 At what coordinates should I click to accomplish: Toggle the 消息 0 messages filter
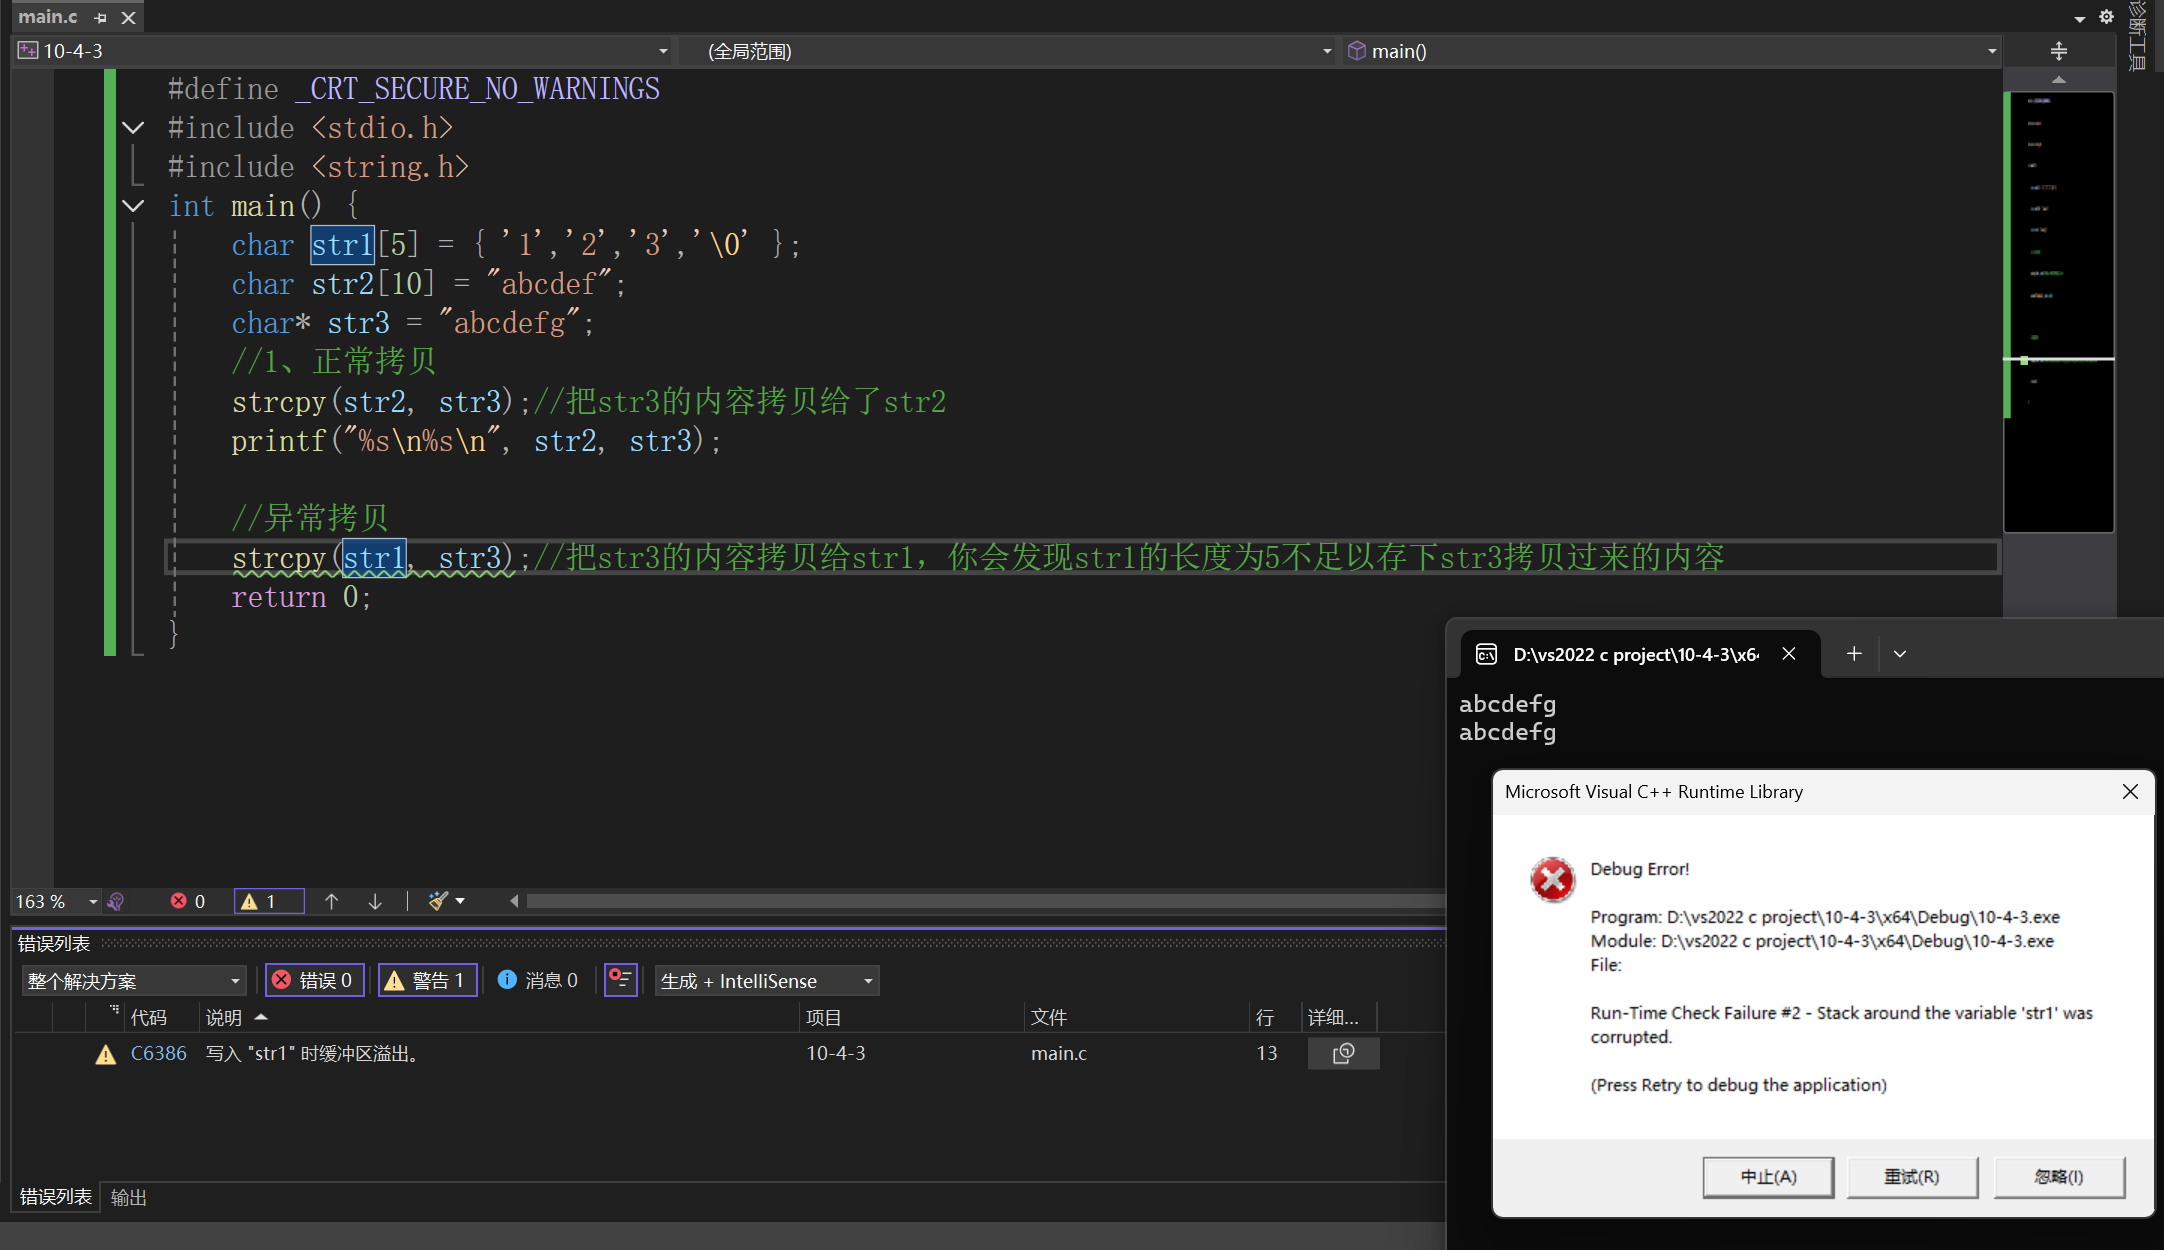coord(539,980)
